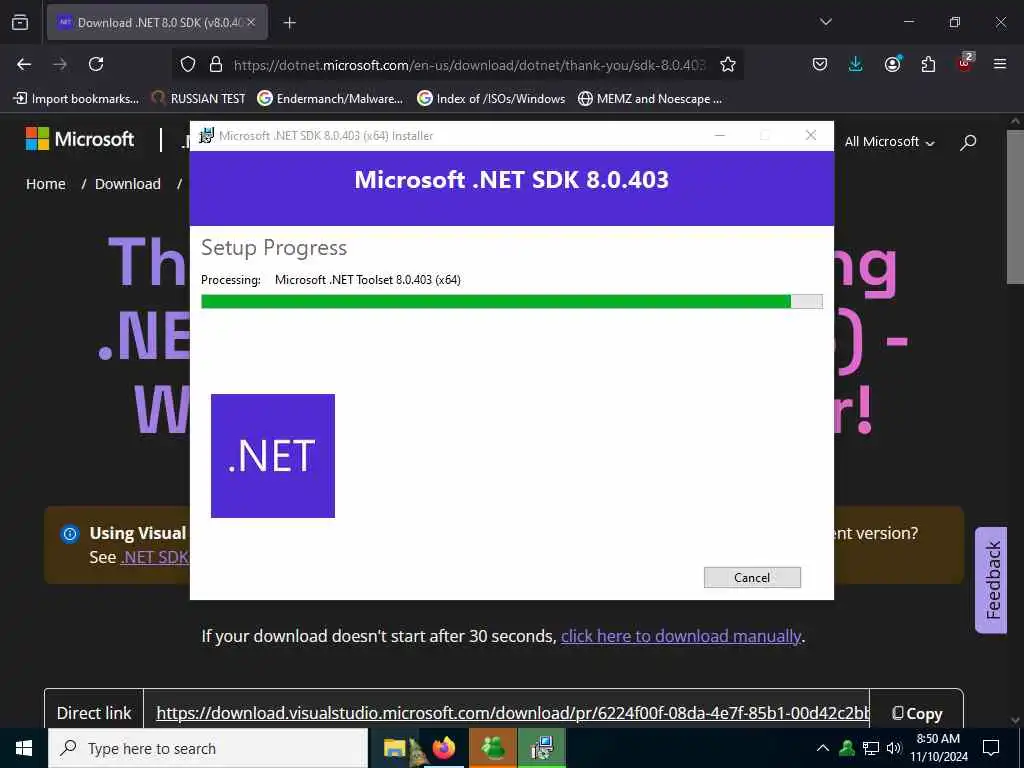This screenshot has height=768, width=1024.
Task: Open the Feedback side tab
Action: (x=992, y=580)
